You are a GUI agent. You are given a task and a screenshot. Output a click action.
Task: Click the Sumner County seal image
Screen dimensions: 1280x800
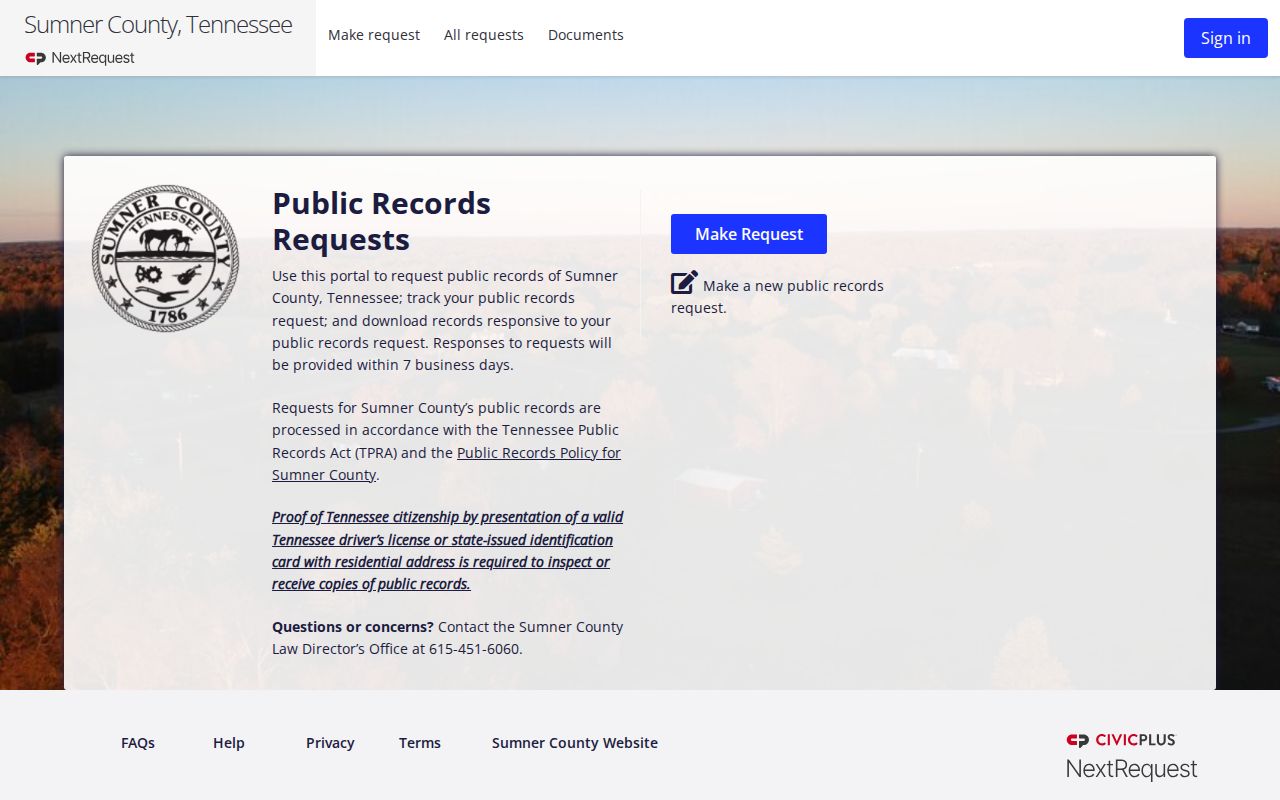166,258
